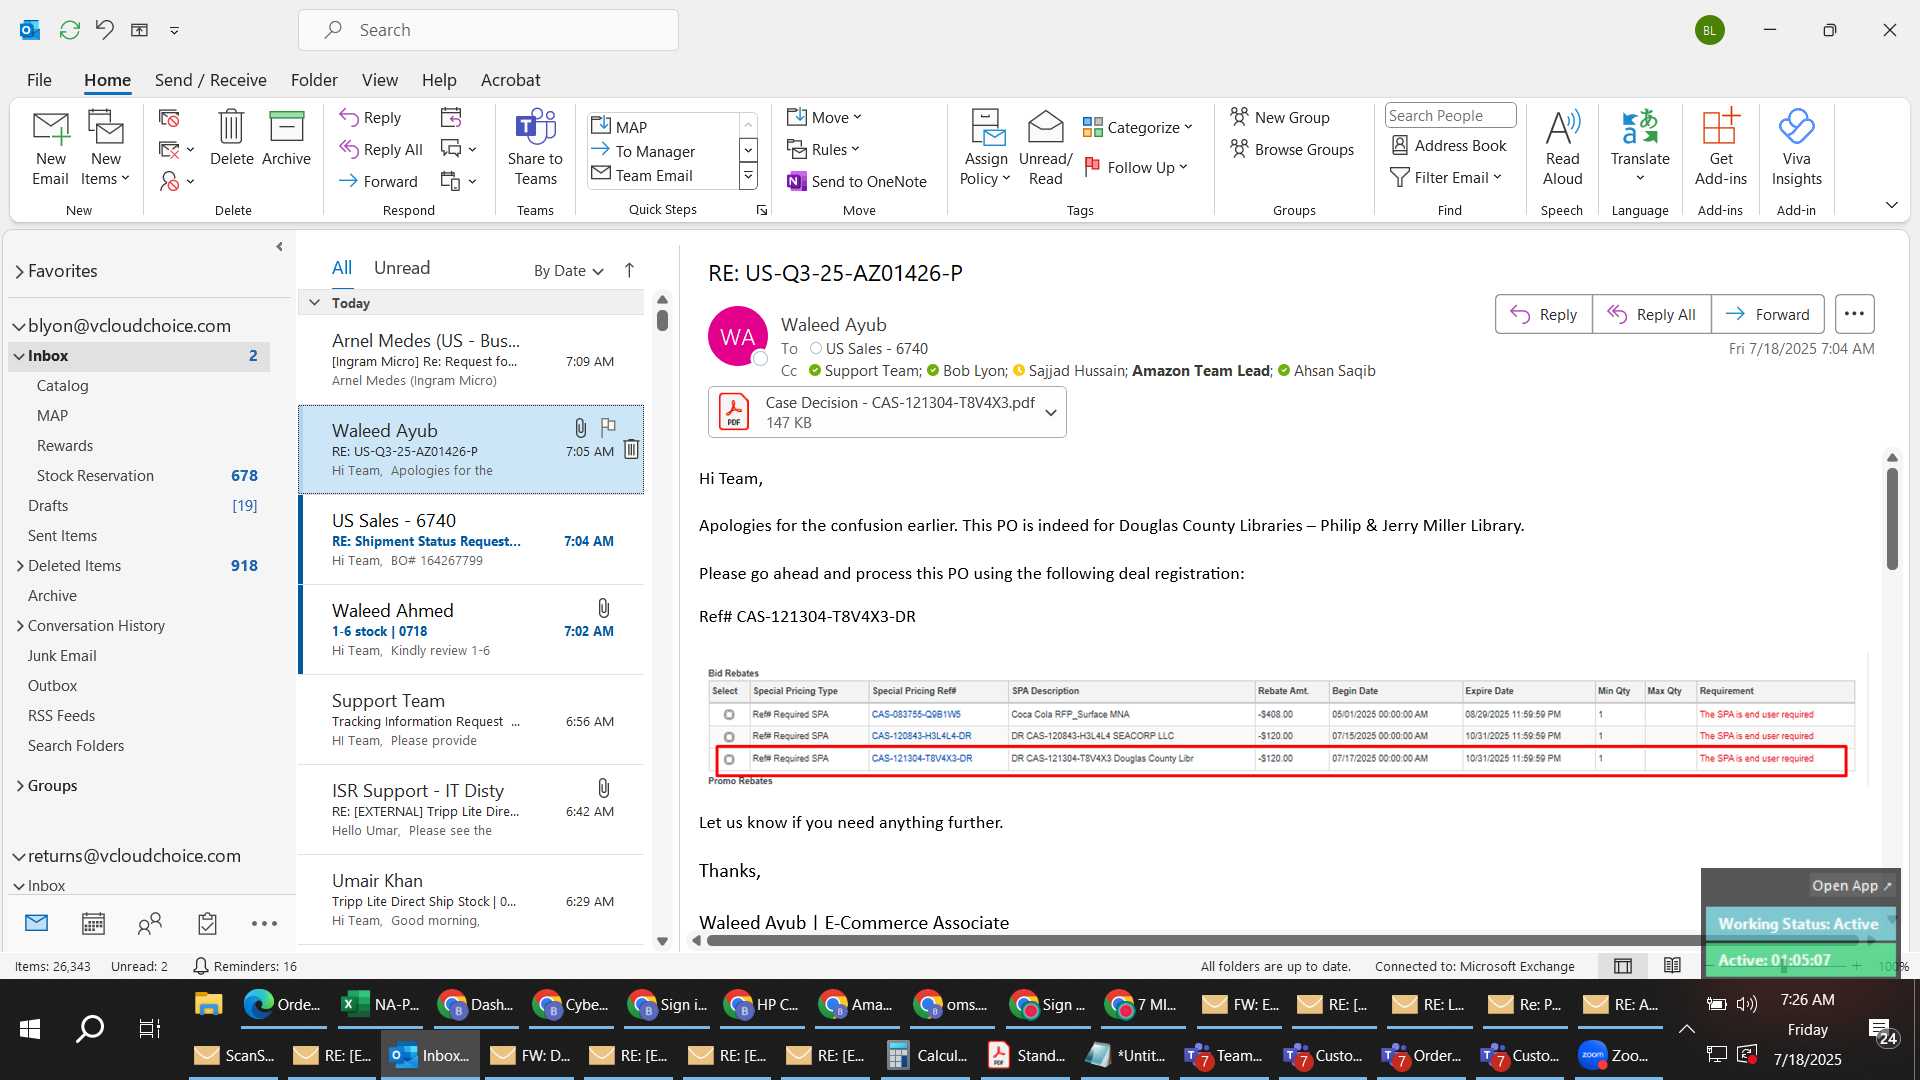The image size is (1920, 1080).
Task: Click the Ignore conversation icon
Action: coord(169,118)
